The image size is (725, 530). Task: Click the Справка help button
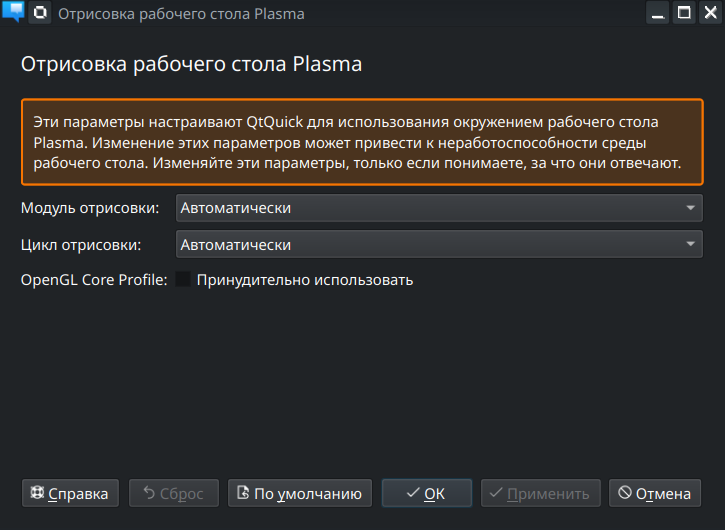70,493
